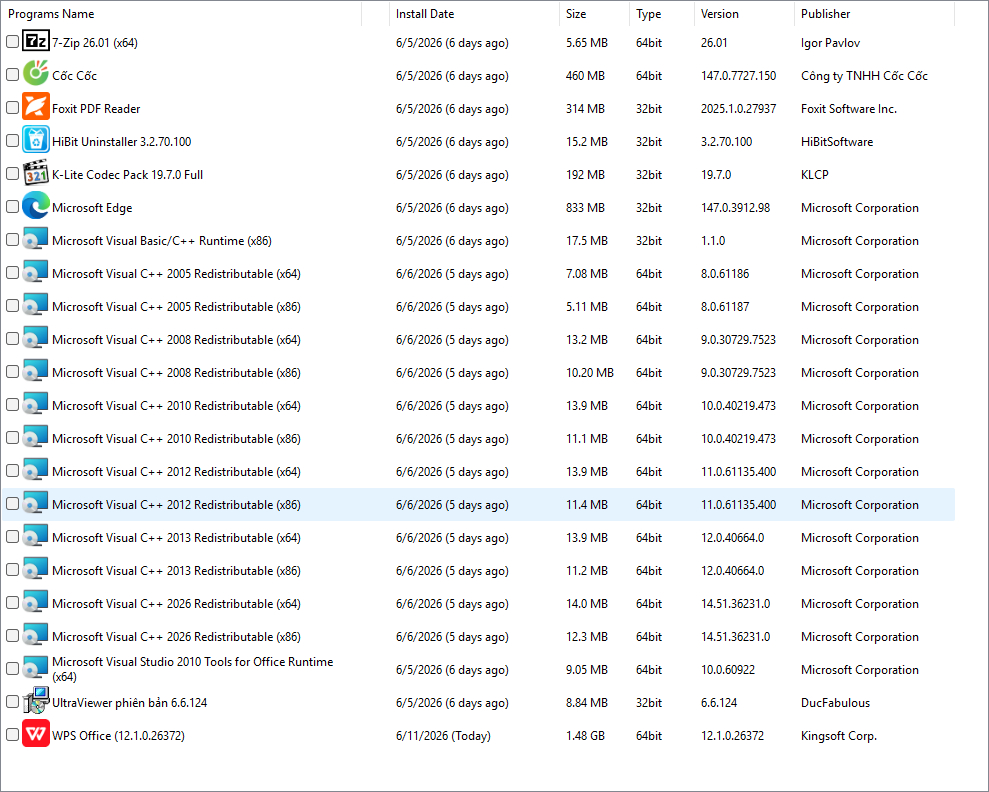Sort list by Install Date header

(x=474, y=14)
